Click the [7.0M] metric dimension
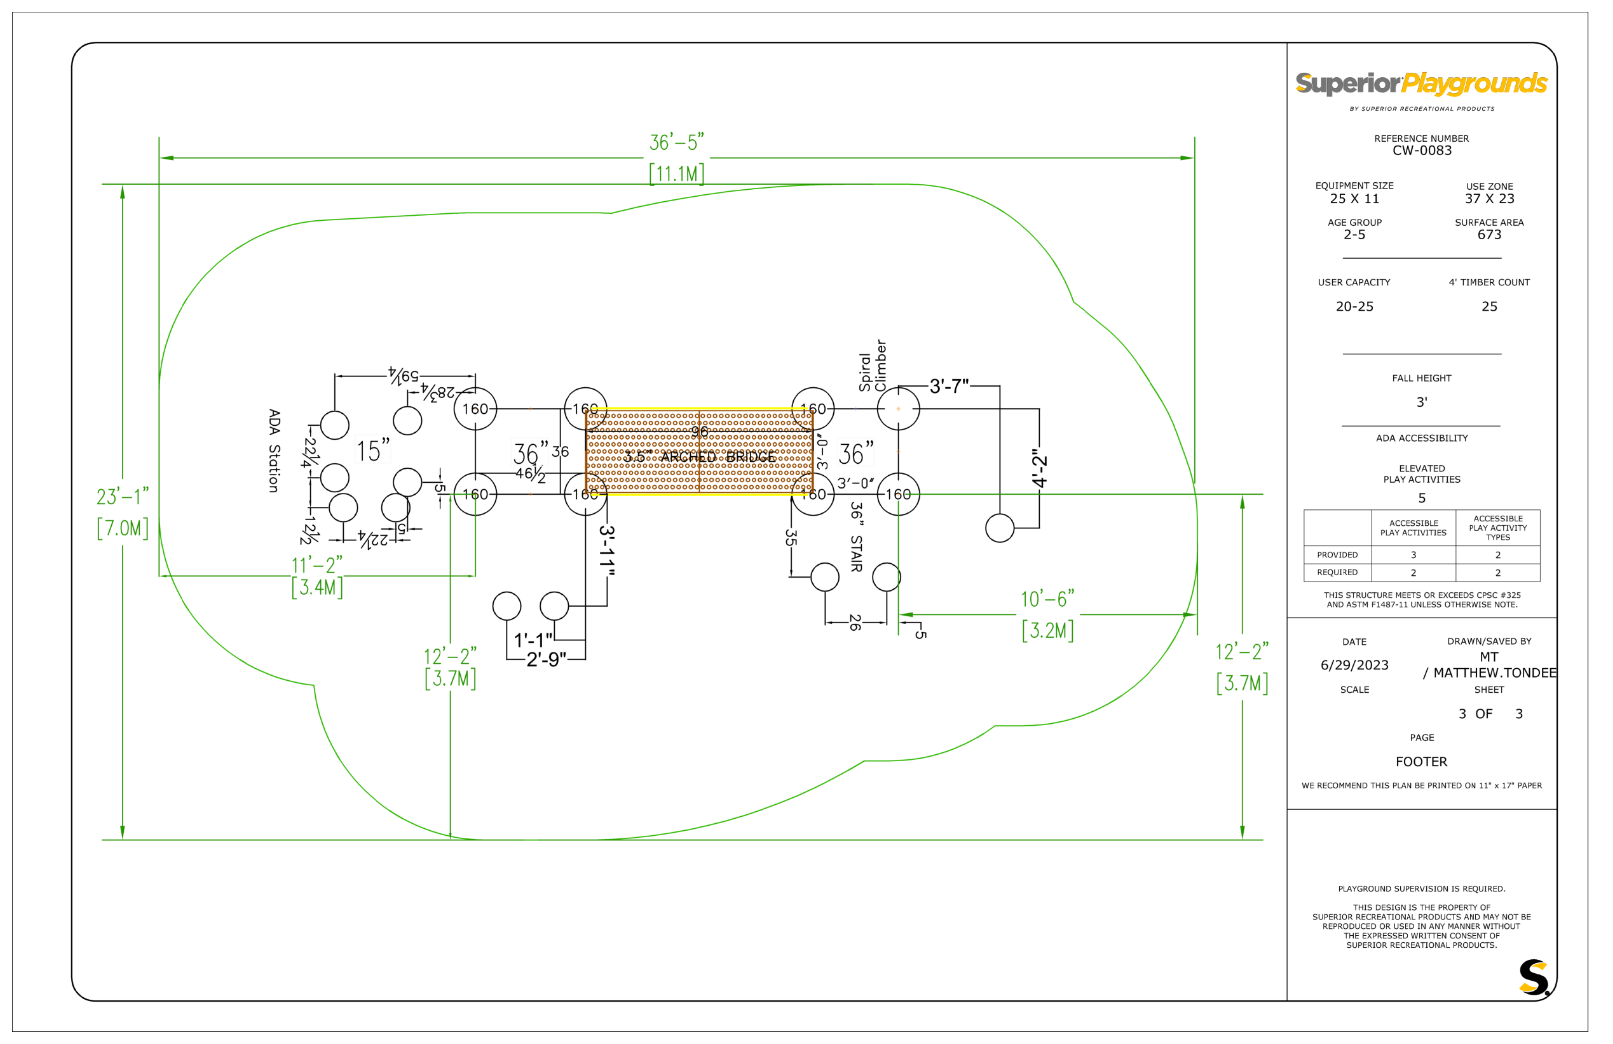This screenshot has height=1044, width=1613. 123,528
